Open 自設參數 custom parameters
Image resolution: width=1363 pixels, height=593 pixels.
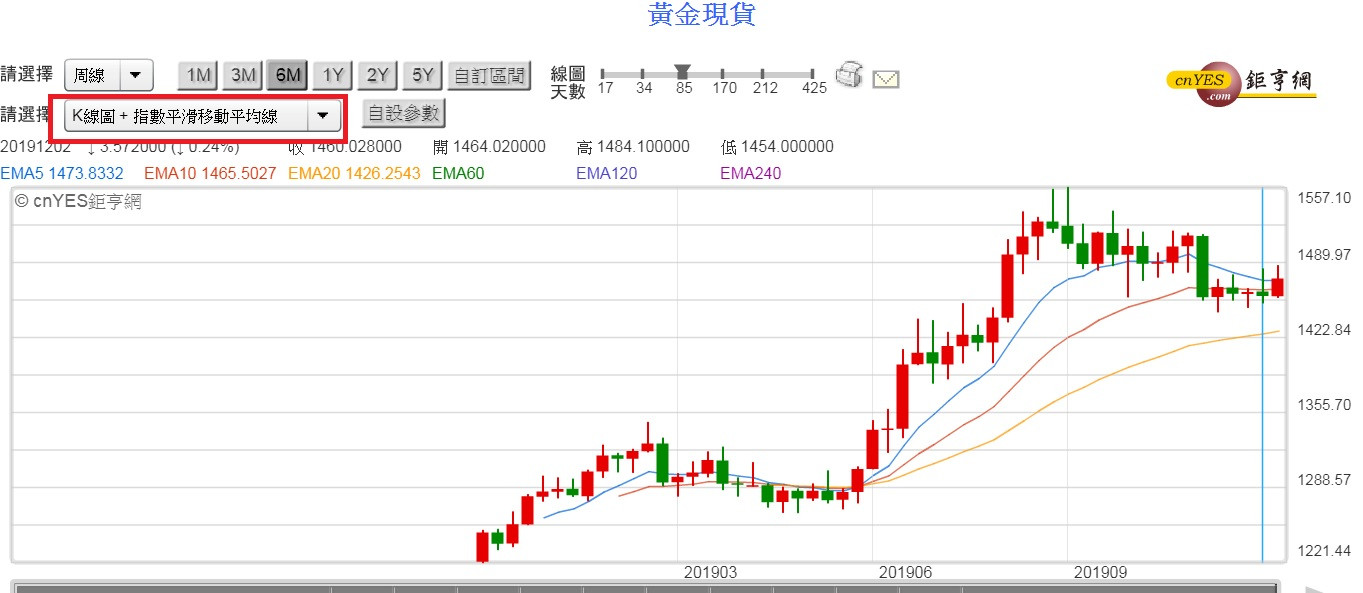point(402,113)
